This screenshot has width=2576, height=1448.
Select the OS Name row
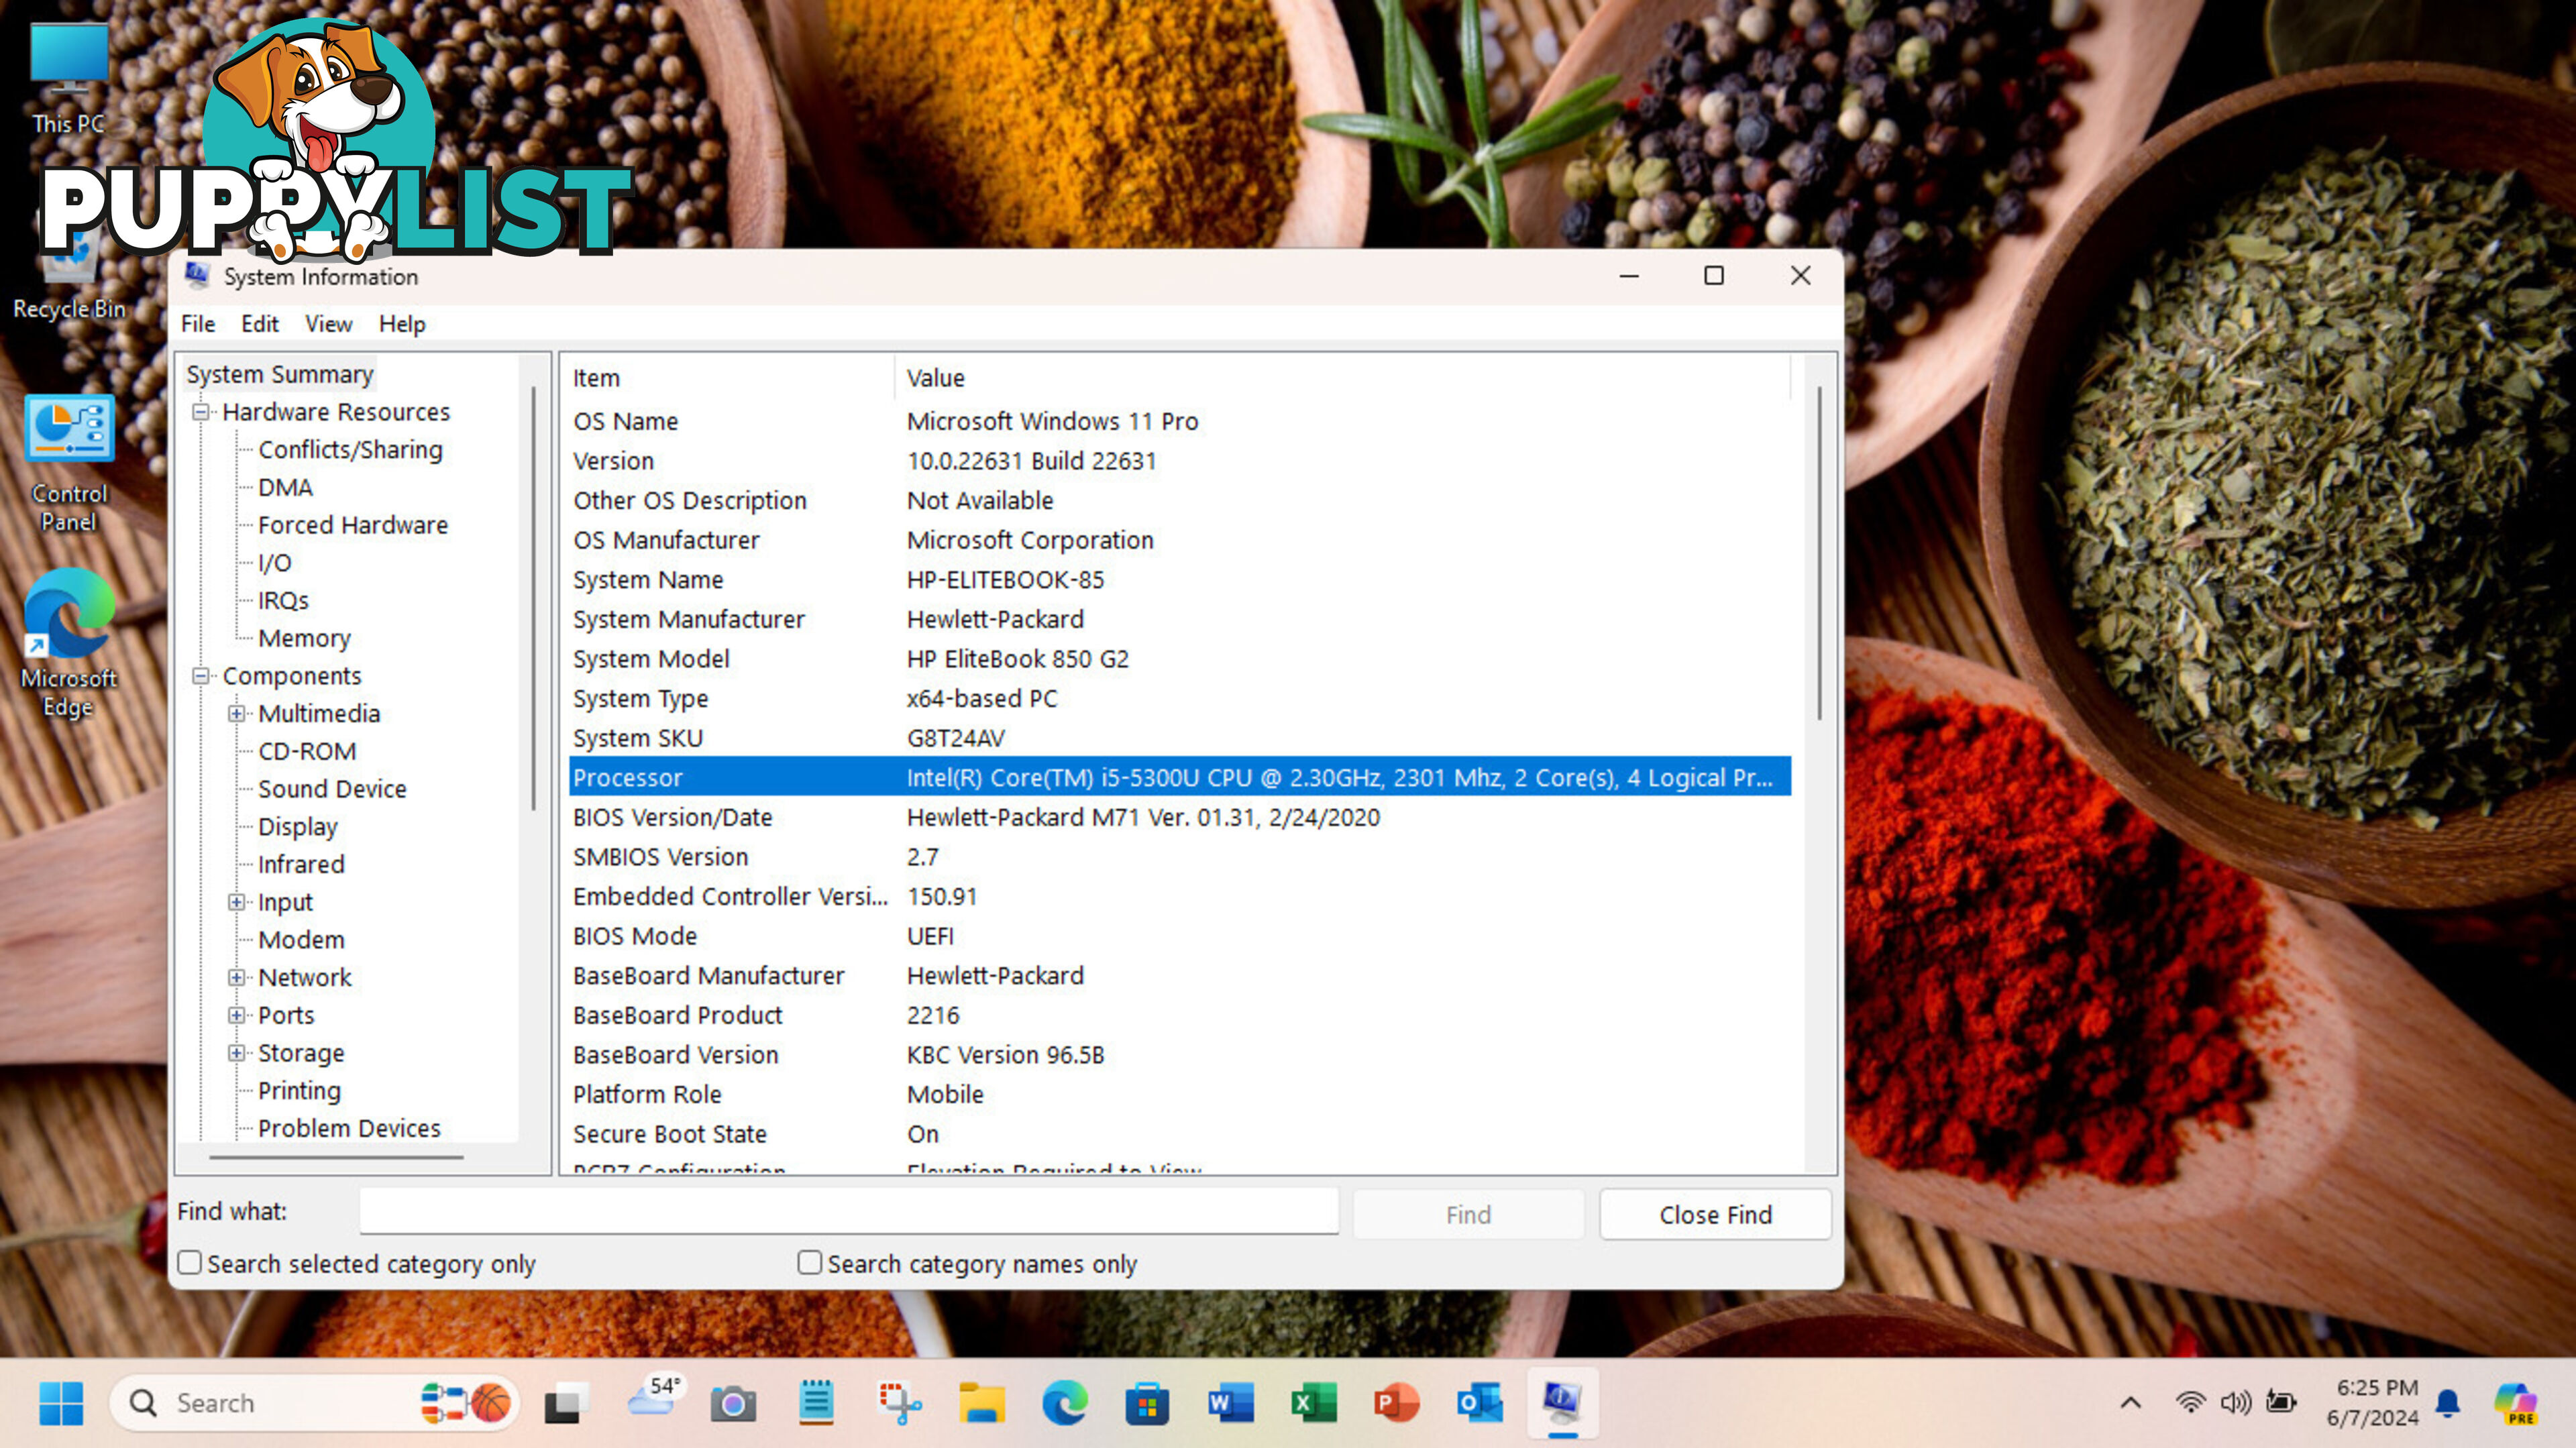tap(1180, 421)
